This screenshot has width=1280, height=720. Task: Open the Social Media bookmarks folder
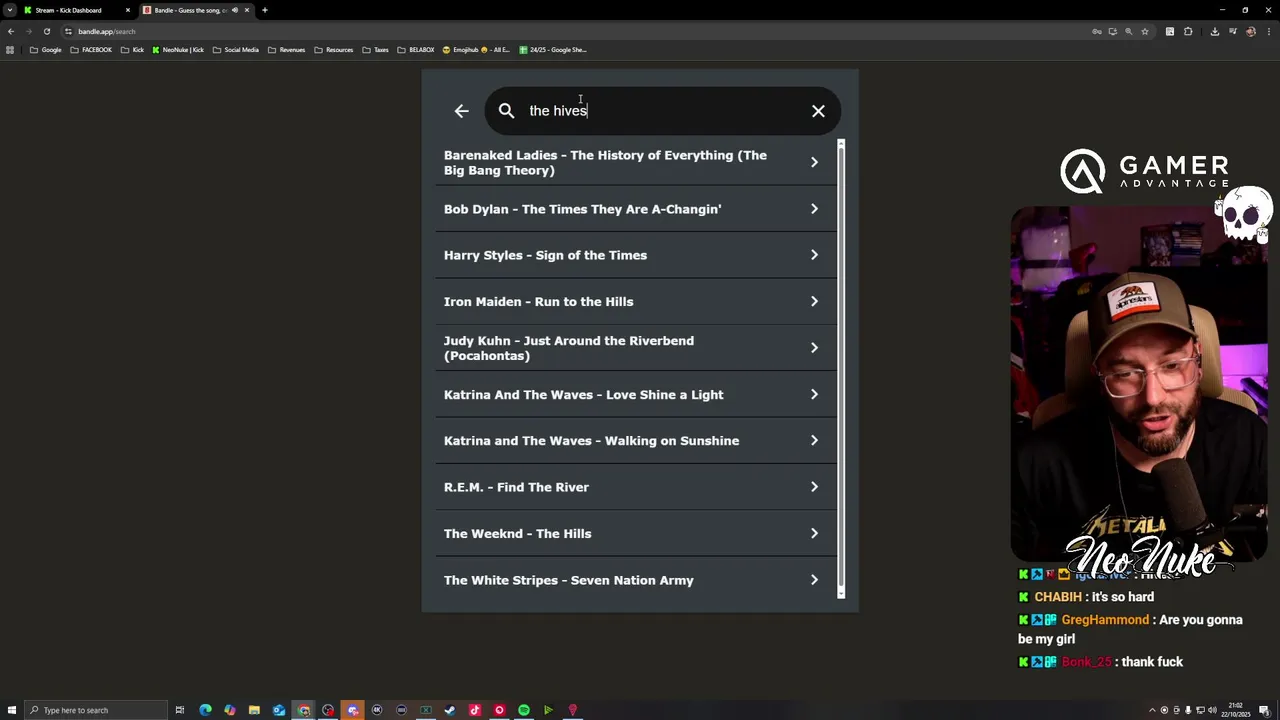(x=236, y=50)
